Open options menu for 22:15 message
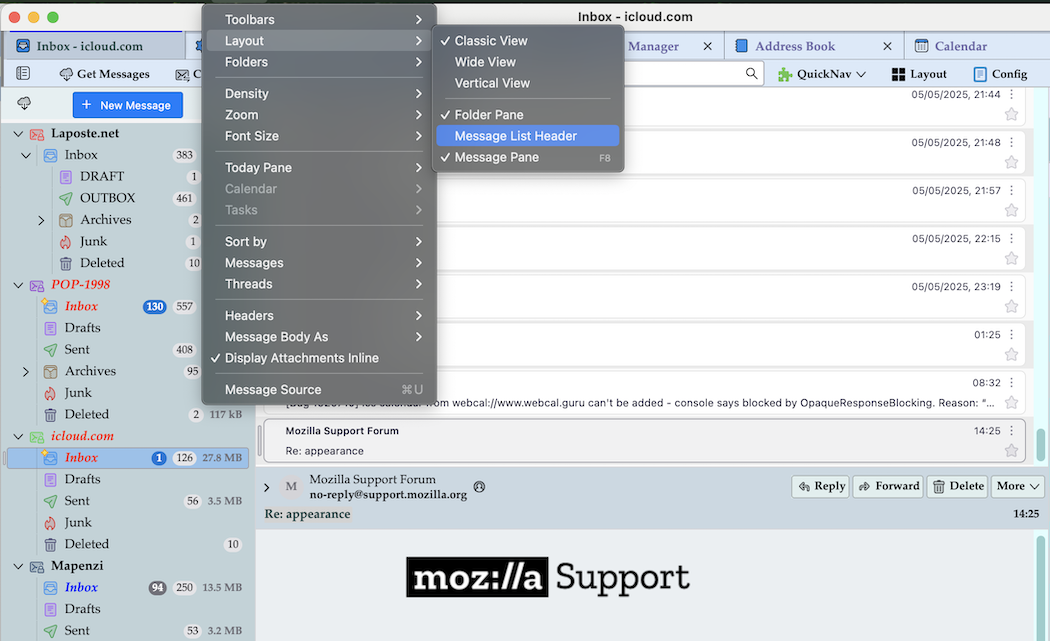The width and height of the screenshot is (1050, 641). [x=1012, y=238]
